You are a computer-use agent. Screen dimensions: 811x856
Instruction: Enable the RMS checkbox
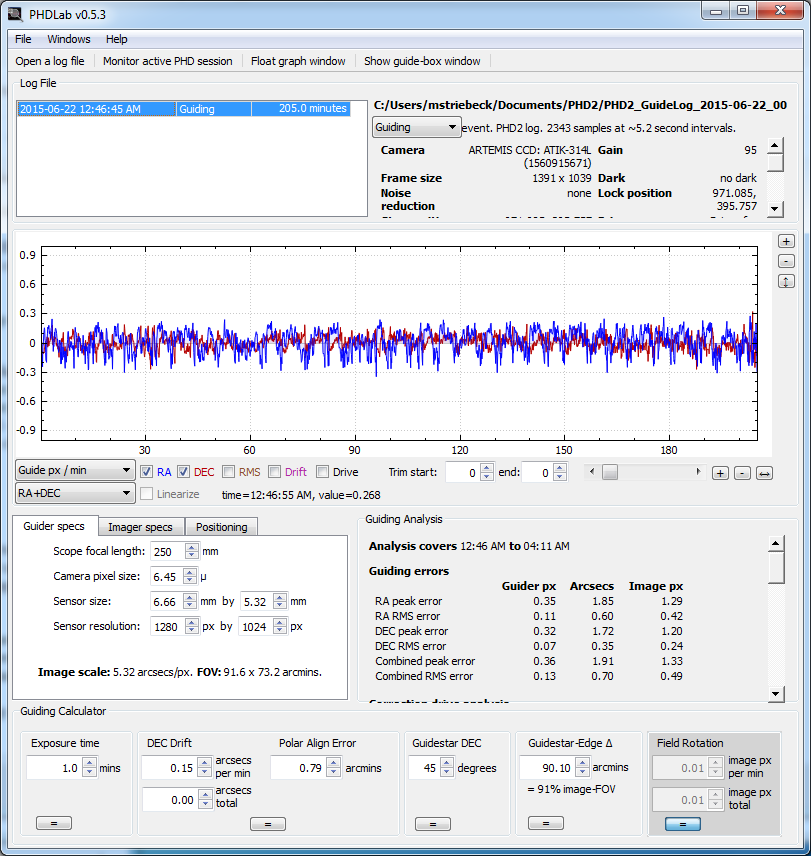coord(229,472)
